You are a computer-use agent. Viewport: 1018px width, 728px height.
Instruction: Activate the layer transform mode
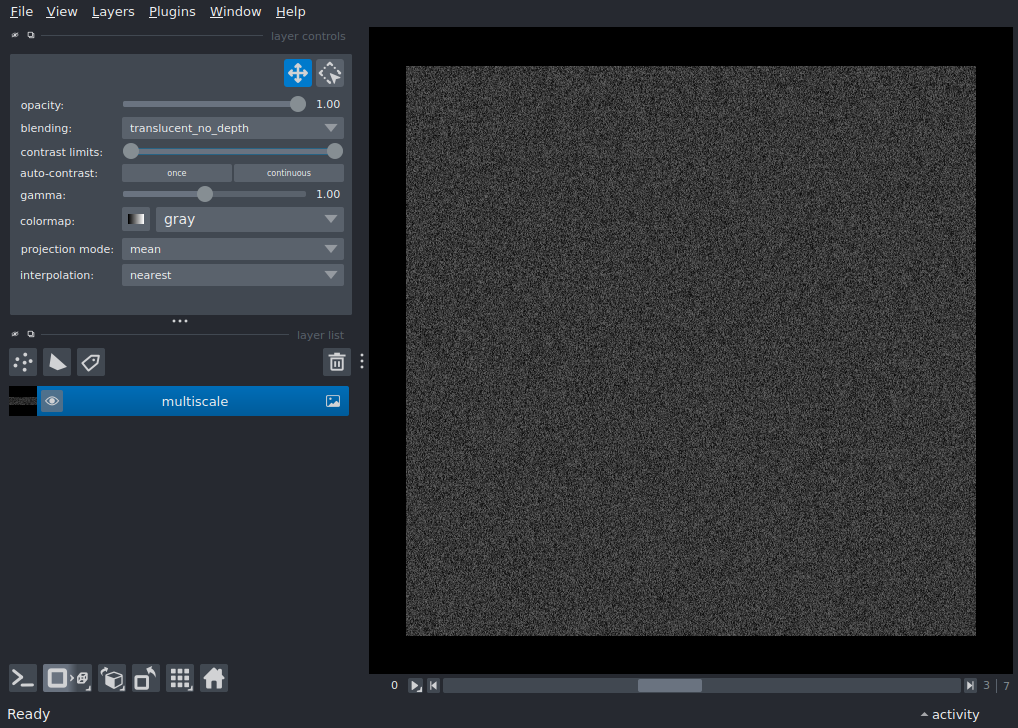coord(329,73)
